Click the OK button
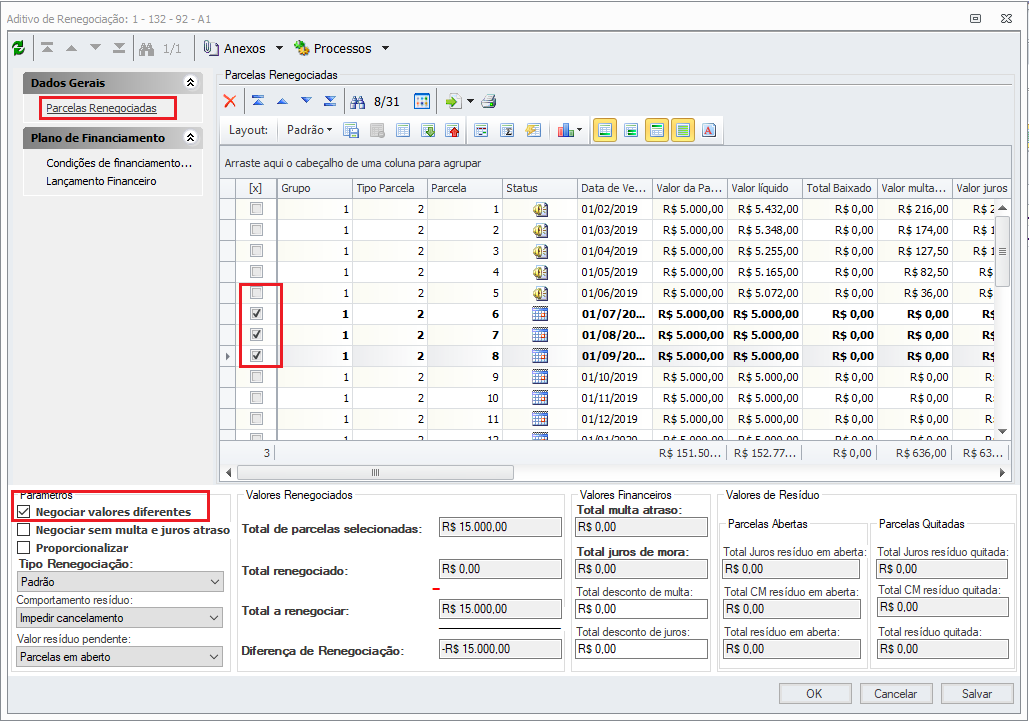 (x=814, y=693)
